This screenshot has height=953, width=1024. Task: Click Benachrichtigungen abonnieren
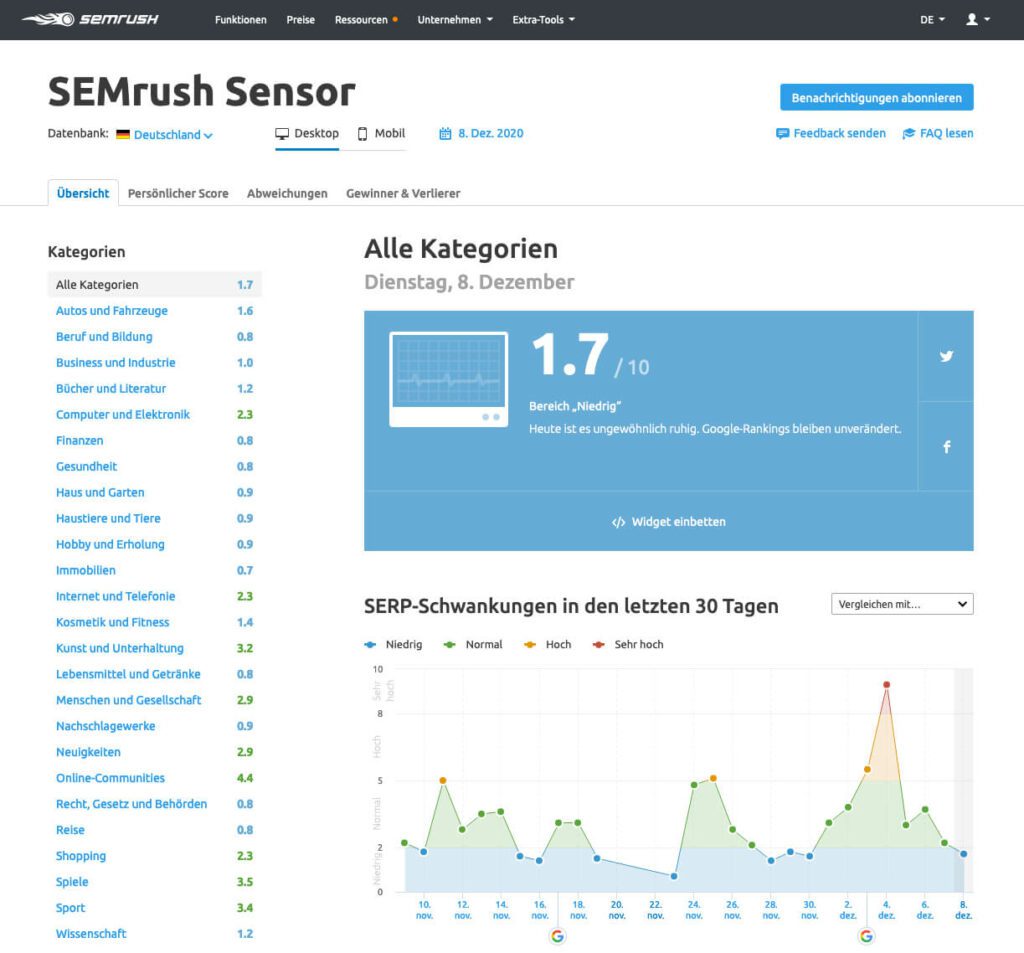(x=877, y=97)
